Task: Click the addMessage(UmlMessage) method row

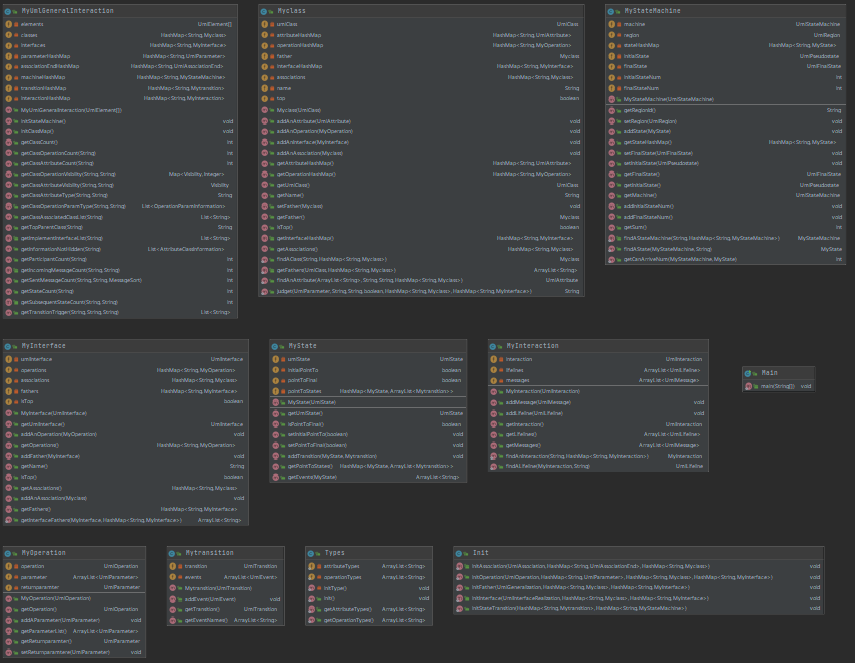Action: point(598,402)
